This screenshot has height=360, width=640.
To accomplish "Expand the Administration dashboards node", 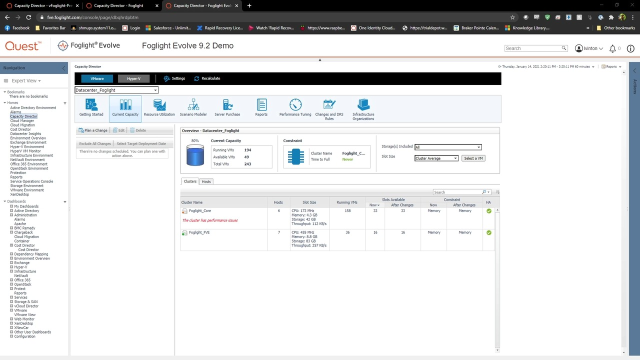I will pos(11,215).
